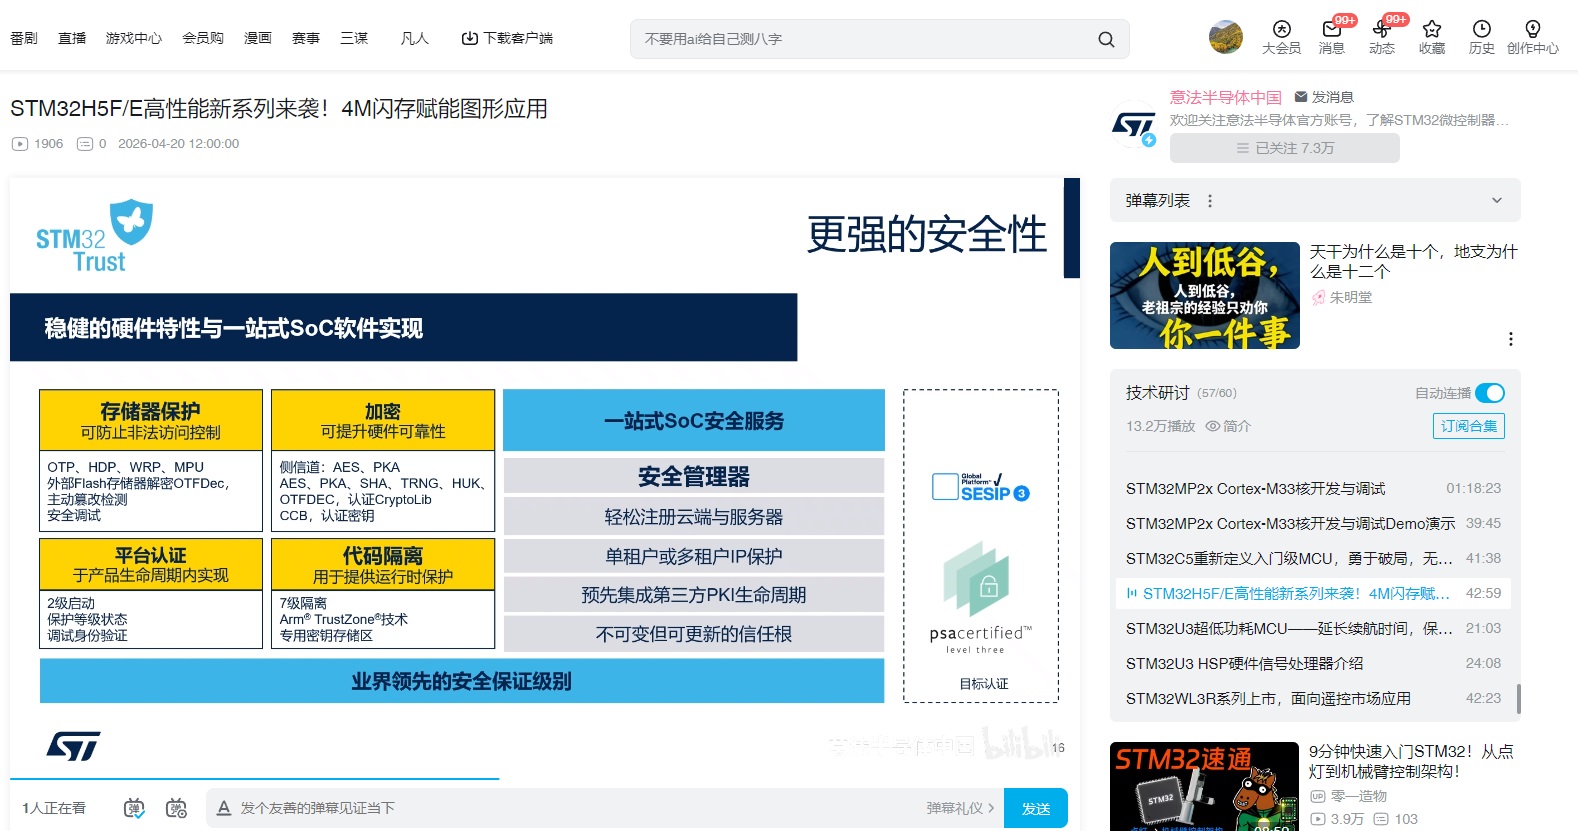Play STM32MP2x Cortex-M33核开发与调试 01:18:23 episode
The image size is (1578, 831).
click(1313, 488)
